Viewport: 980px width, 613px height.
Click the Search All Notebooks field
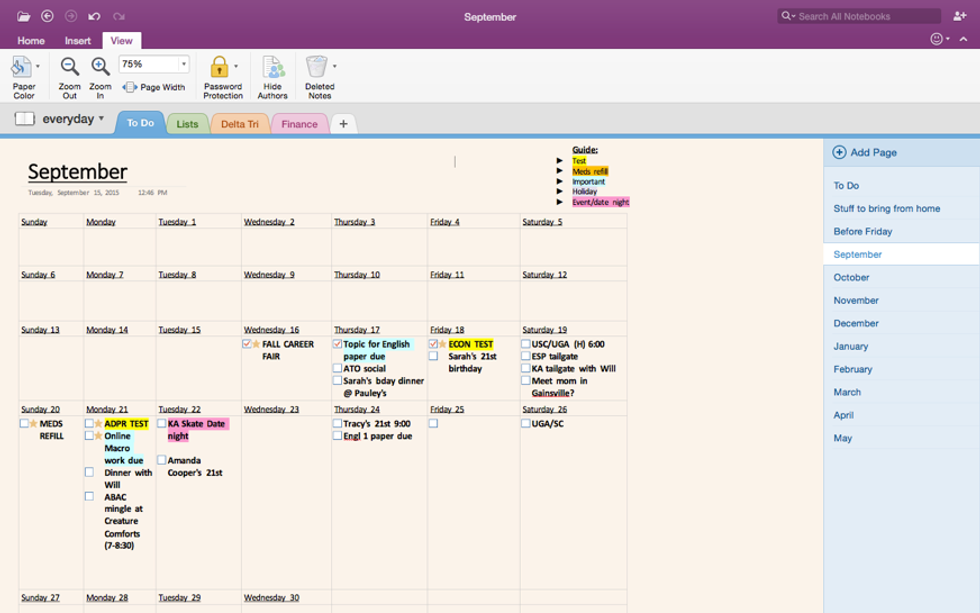(x=865, y=16)
